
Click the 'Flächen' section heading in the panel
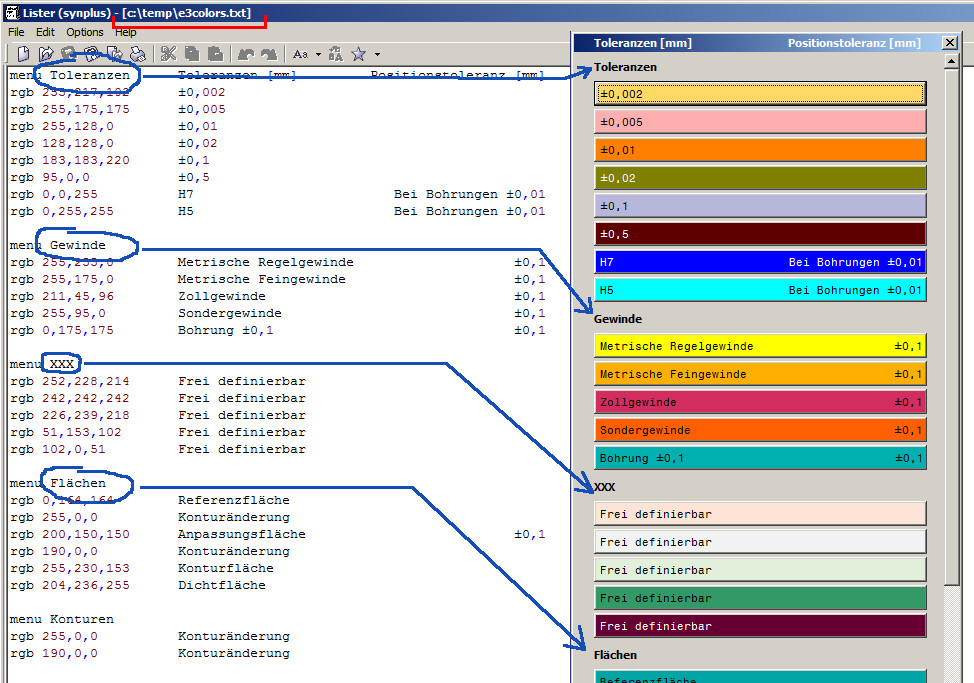click(x=615, y=654)
